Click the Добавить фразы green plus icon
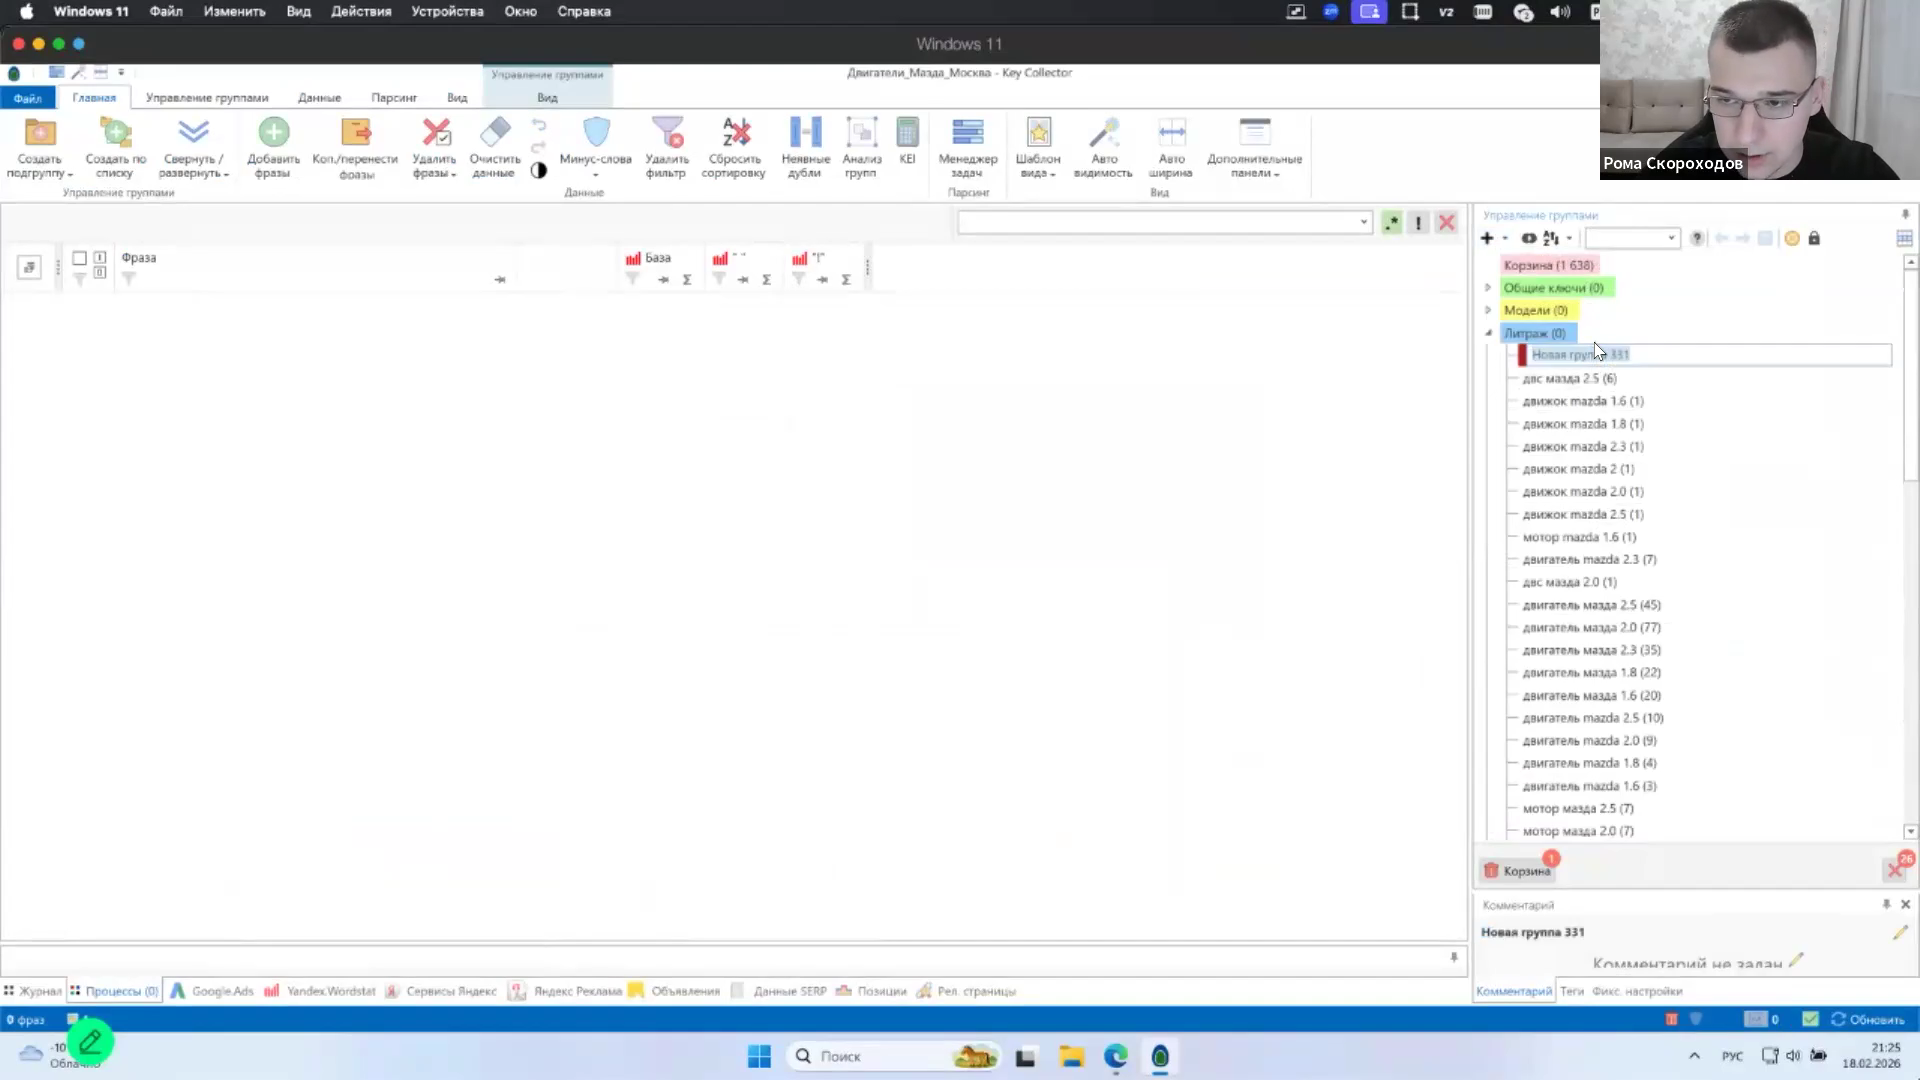 point(273,132)
